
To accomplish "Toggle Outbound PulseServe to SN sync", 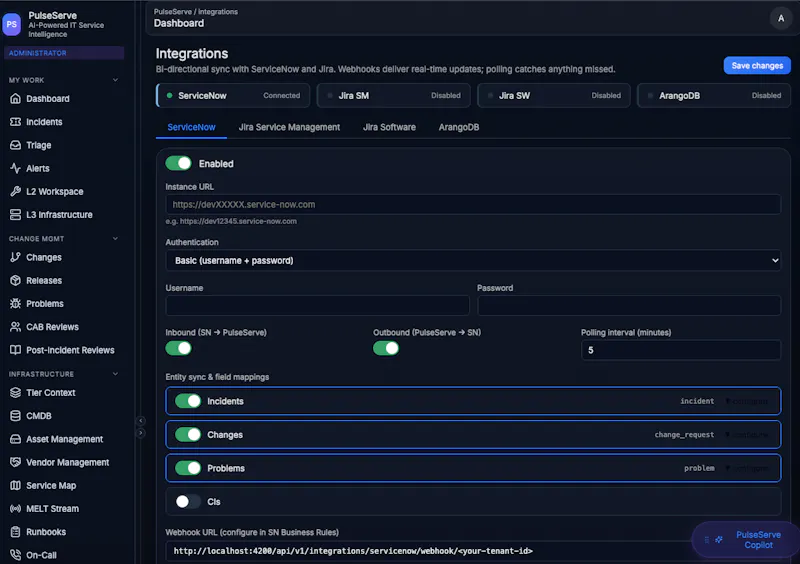I will (386, 348).
